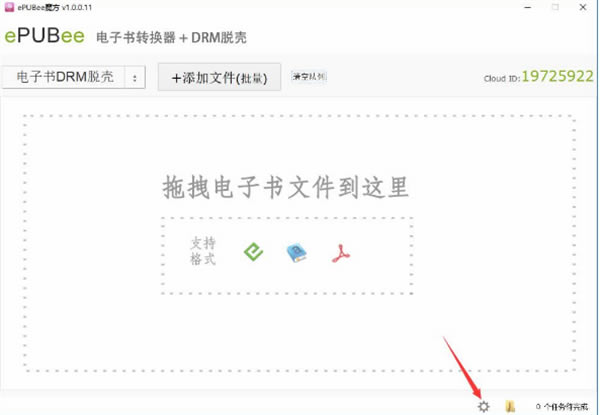Open the 电子书DRM脱壳 mode selector

pos(64,77)
